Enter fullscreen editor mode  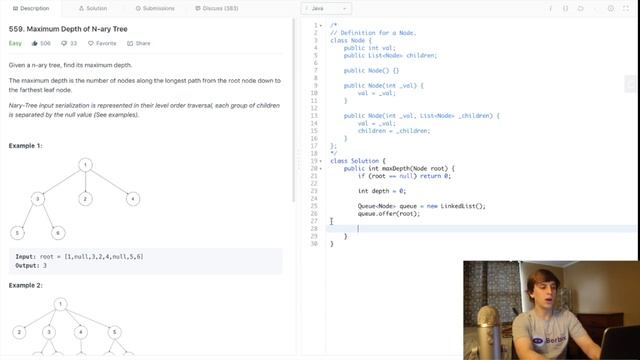click(x=626, y=8)
